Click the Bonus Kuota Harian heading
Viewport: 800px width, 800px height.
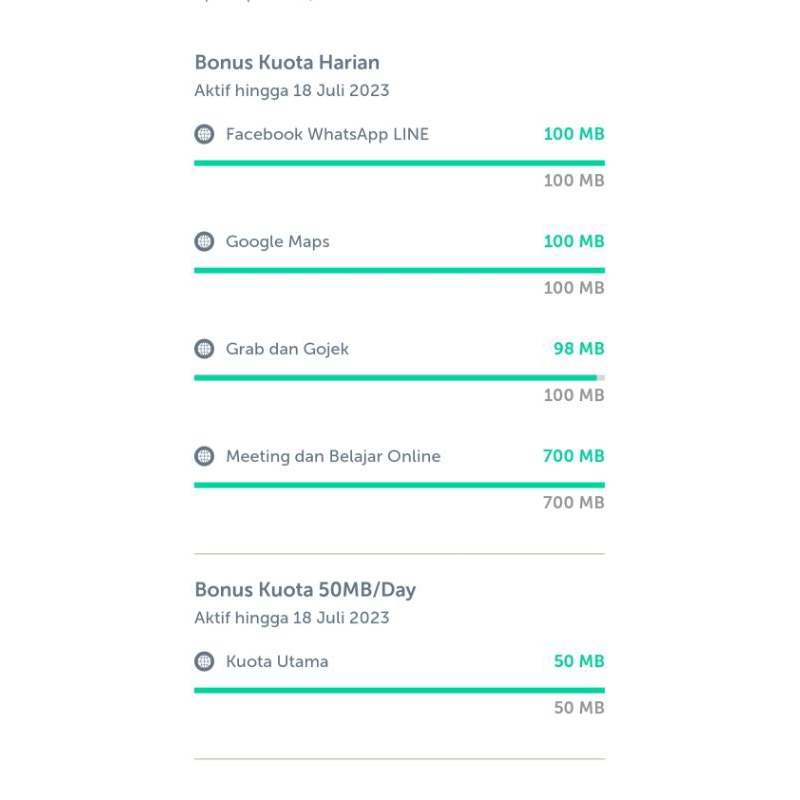287,63
